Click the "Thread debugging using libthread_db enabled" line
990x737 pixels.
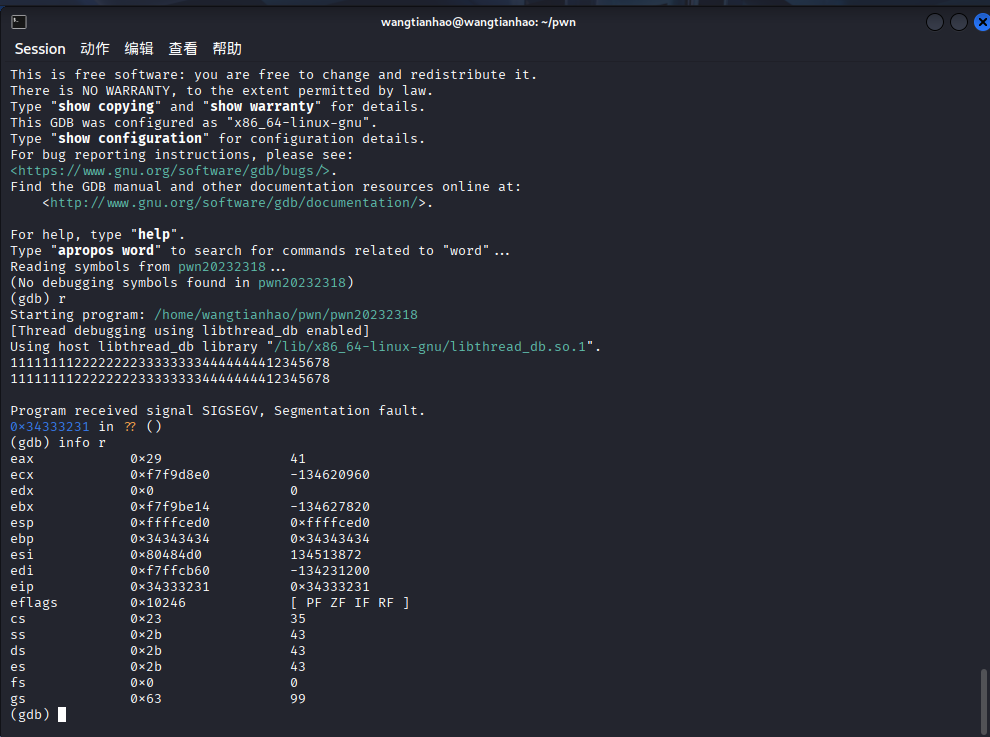[190, 330]
